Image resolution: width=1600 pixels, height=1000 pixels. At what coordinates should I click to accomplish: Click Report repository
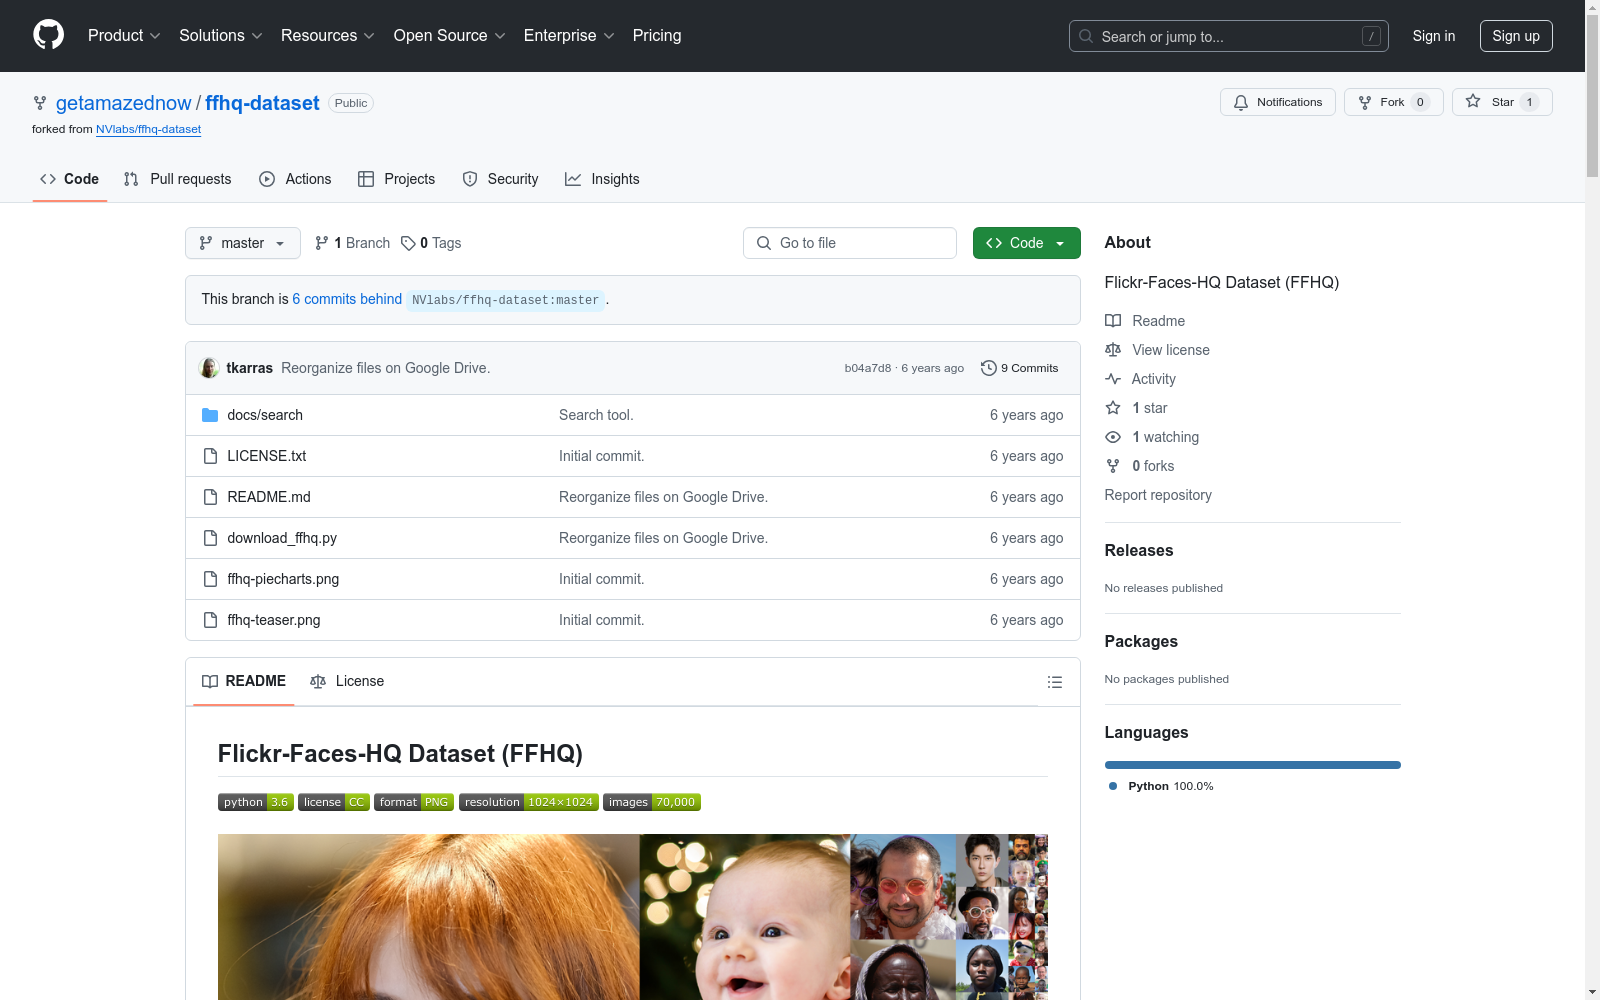click(x=1158, y=495)
